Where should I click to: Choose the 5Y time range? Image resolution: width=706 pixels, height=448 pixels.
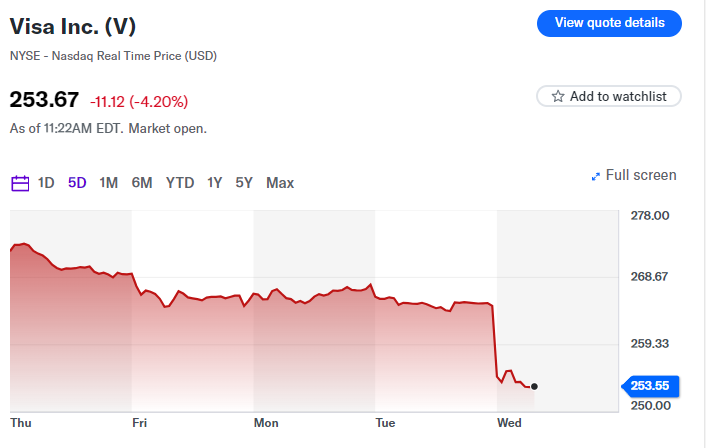[x=244, y=183]
